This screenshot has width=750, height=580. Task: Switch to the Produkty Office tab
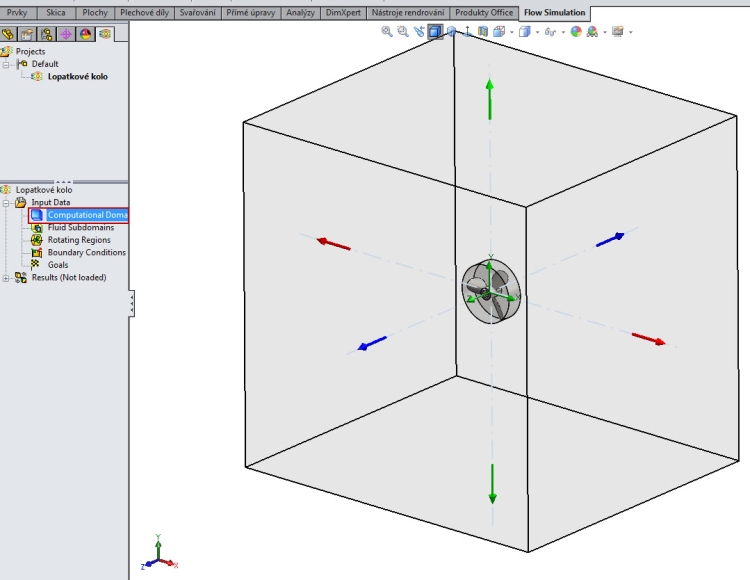click(484, 13)
